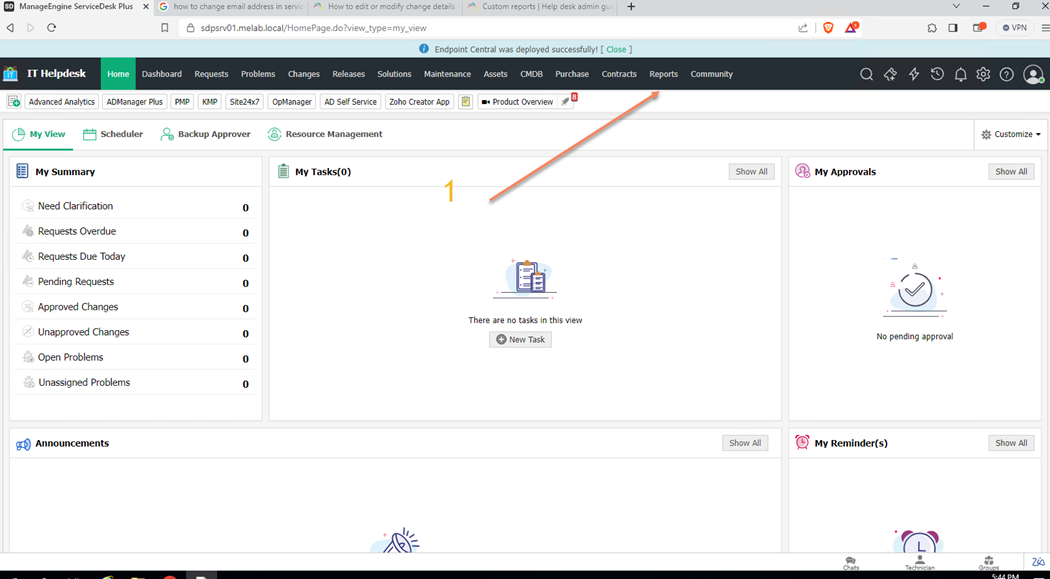Switch to the Scheduler tab

click(x=113, y=134)
